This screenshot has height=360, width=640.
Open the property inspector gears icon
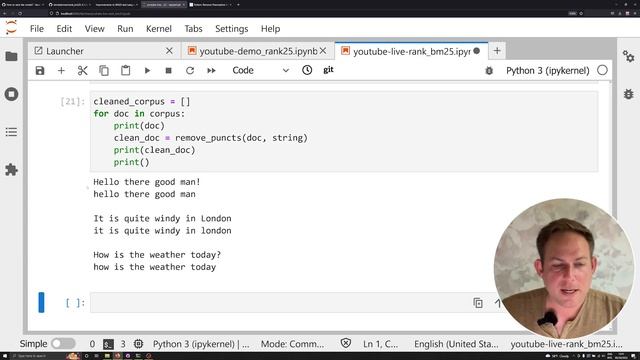coord(628,56)
